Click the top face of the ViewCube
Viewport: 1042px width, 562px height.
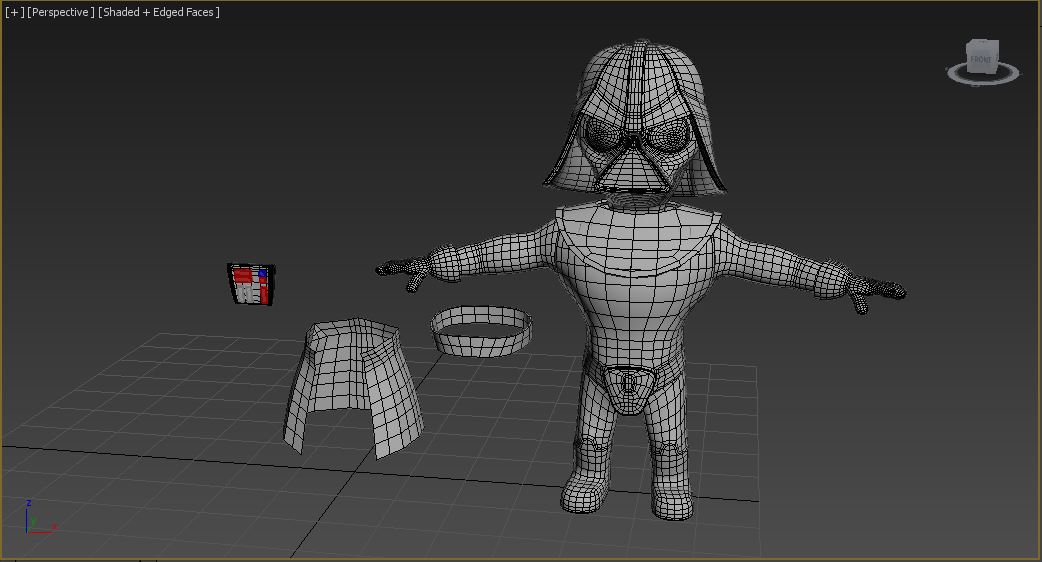point(983,45)
